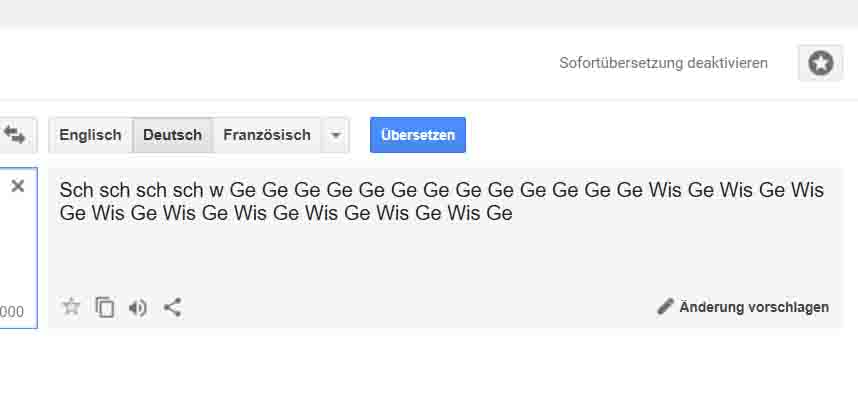858x404 pixels.
Task: Click Sofortübersetzung deaktivieren link
Action: point(663,63)
